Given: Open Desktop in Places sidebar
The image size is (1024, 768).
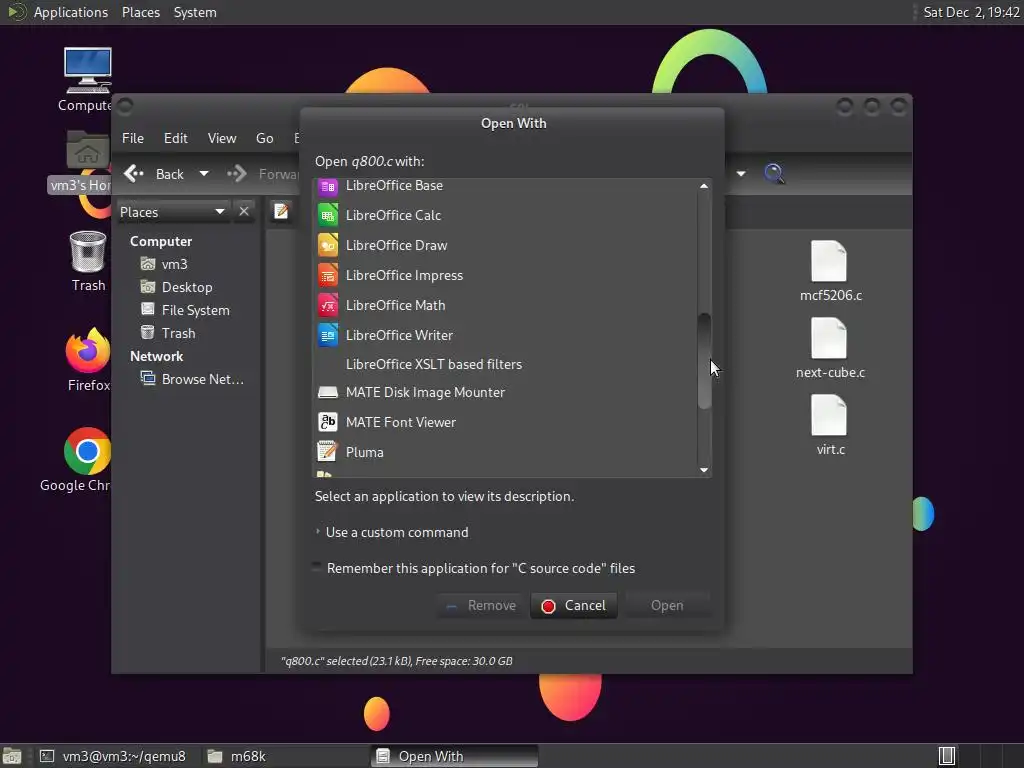Looking at the screenshot, I should click(189, 287).
